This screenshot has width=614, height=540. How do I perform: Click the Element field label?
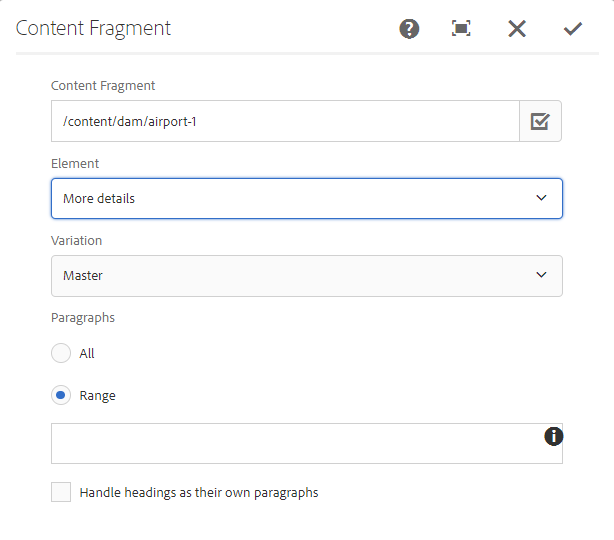(75, 163)
